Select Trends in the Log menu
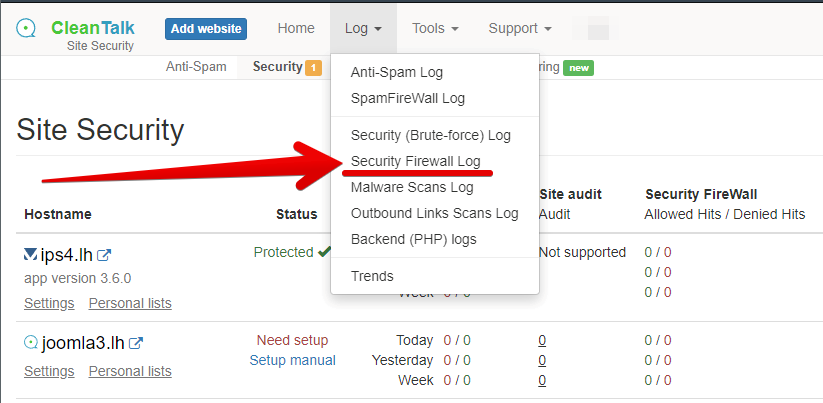This screenshot has height=403, width=823. tap(372, 276)
